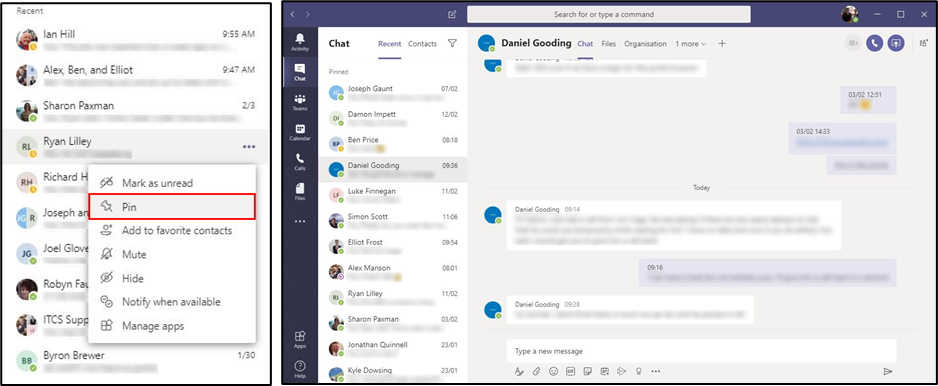Start an audio call with Daniel Gooding
This screenshot has width=938, height=386.
[874, 43]
